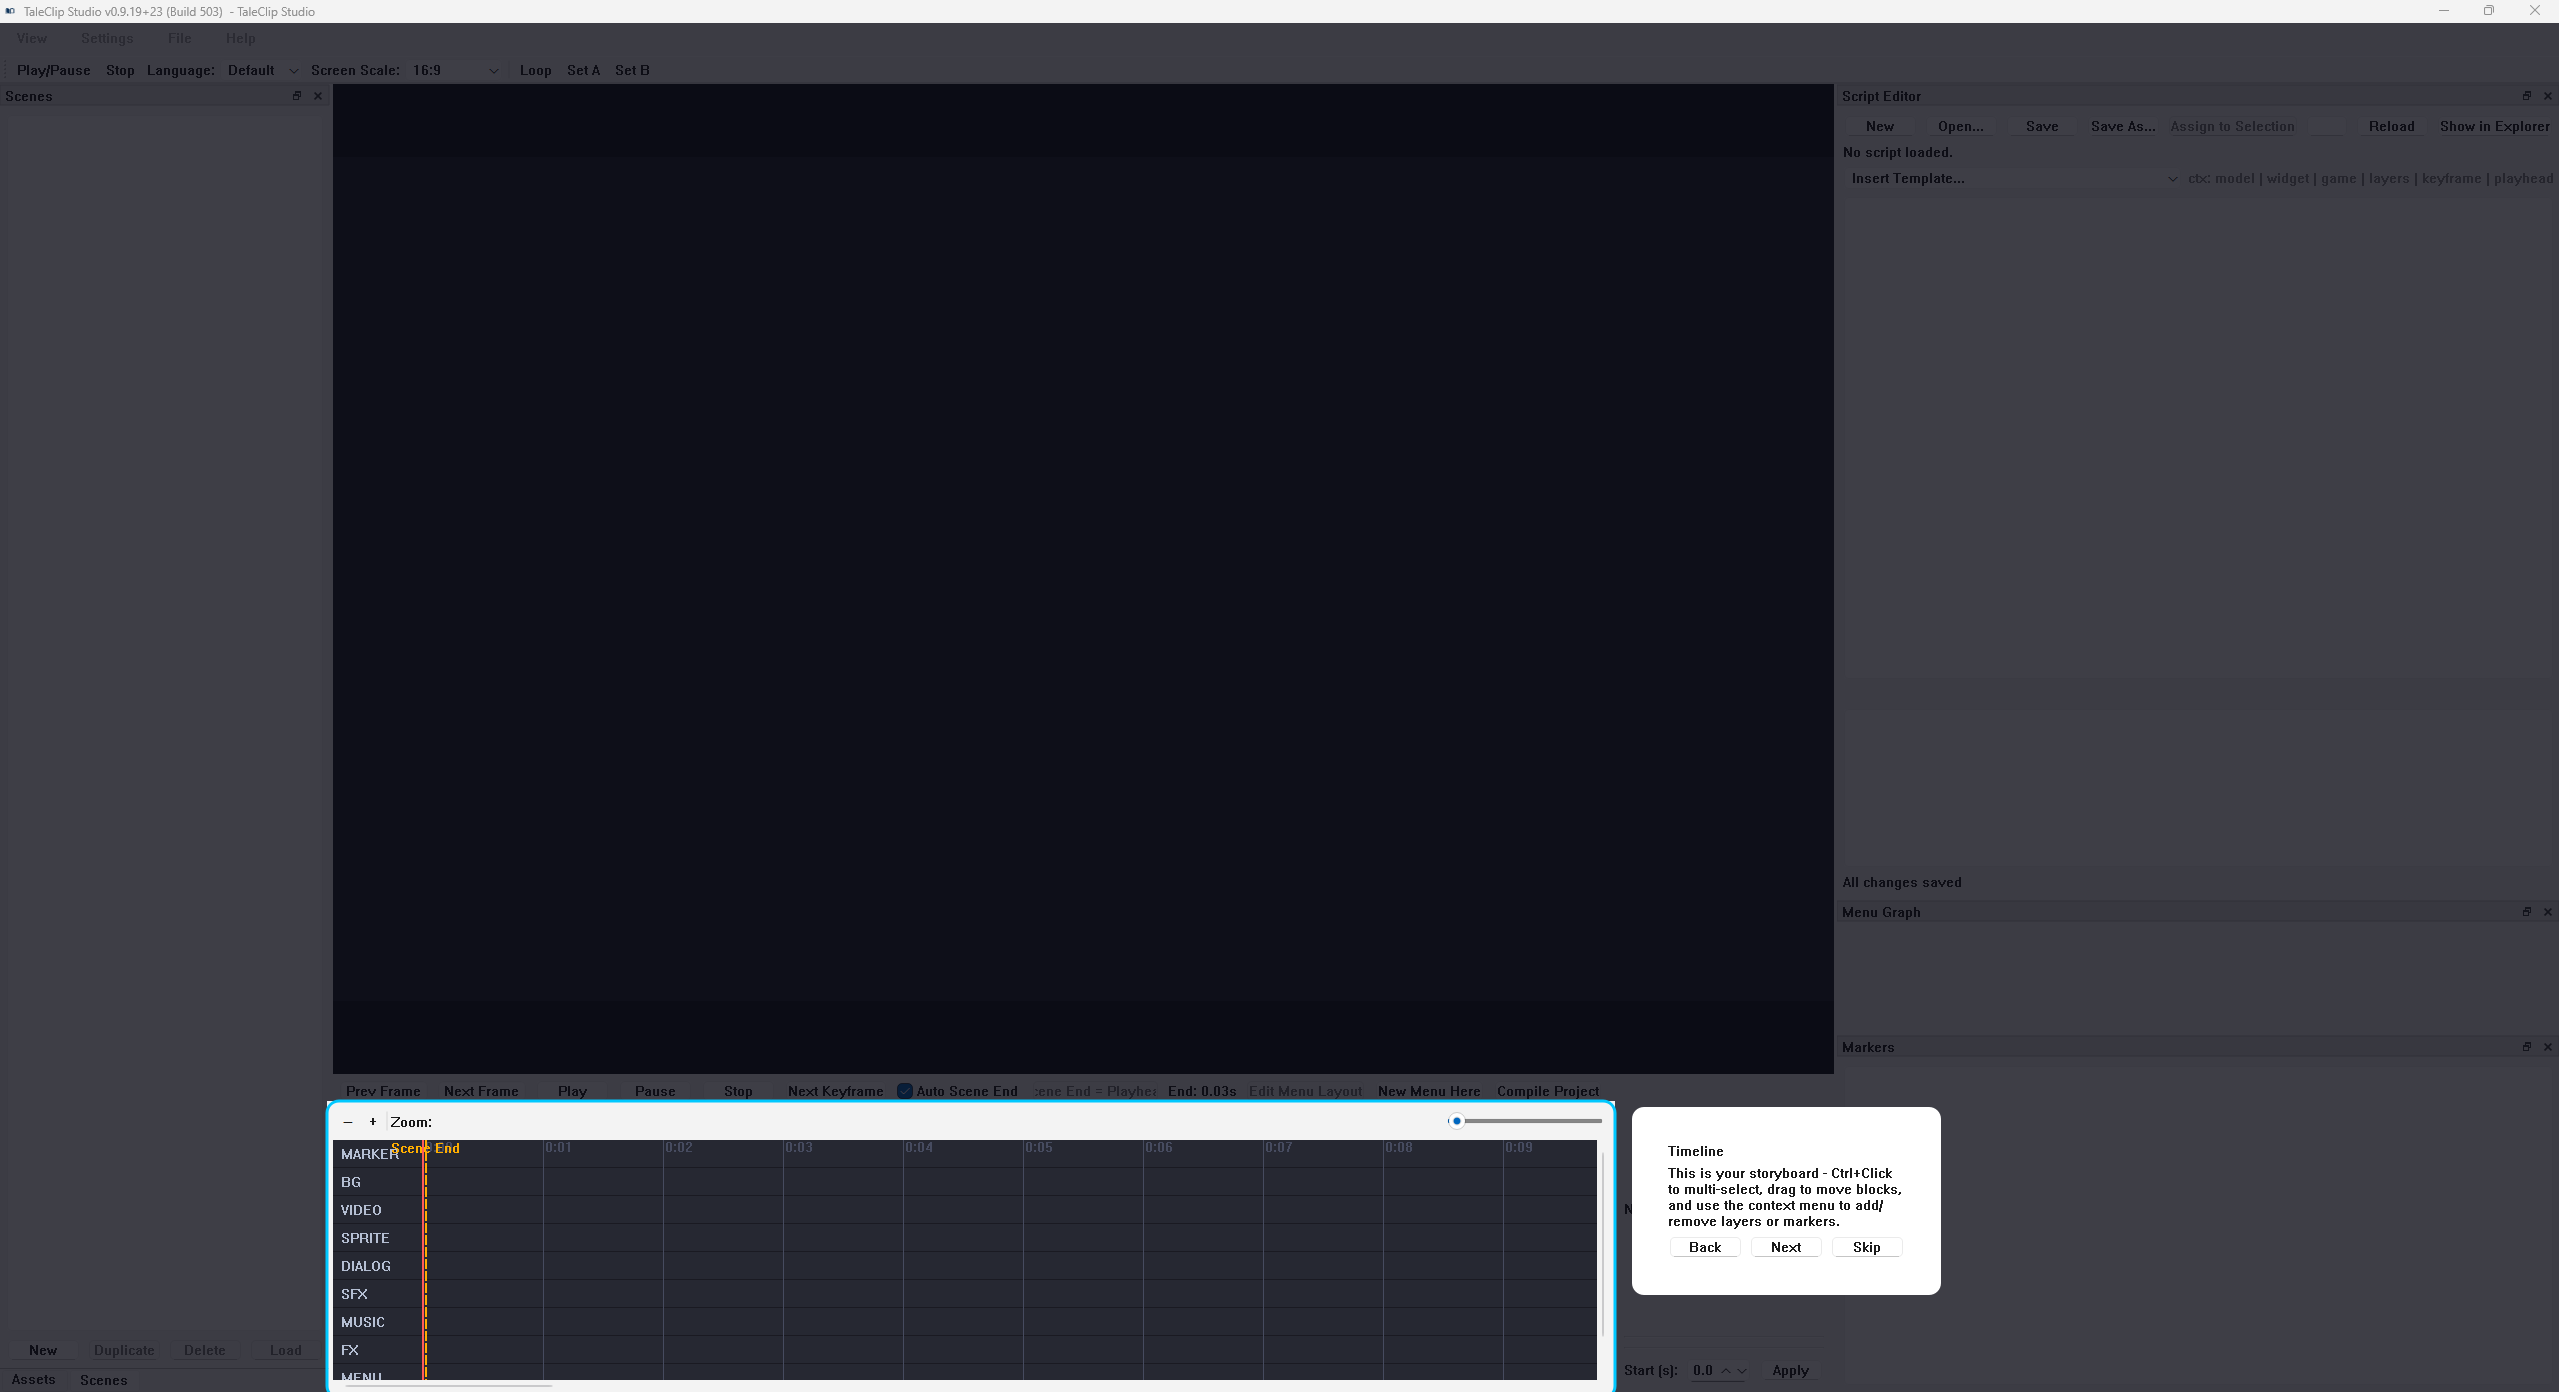The image size is (2559, 1392).
Task: Click the Compile Project button
Action: pos(1547,1091)
